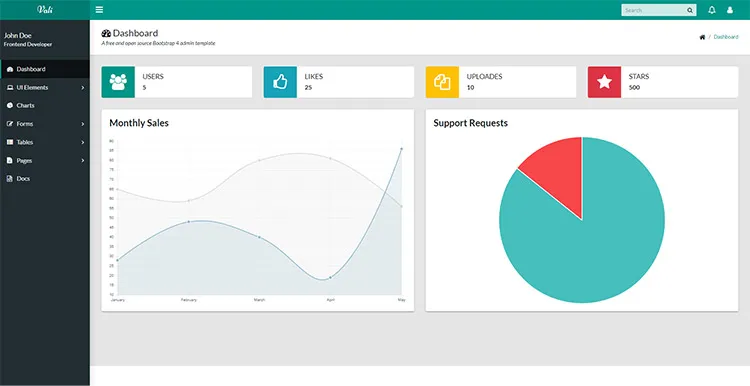This screenshot has width=750, height=386.
Task: Select the Forms menu label
Action: pos(25,124)
